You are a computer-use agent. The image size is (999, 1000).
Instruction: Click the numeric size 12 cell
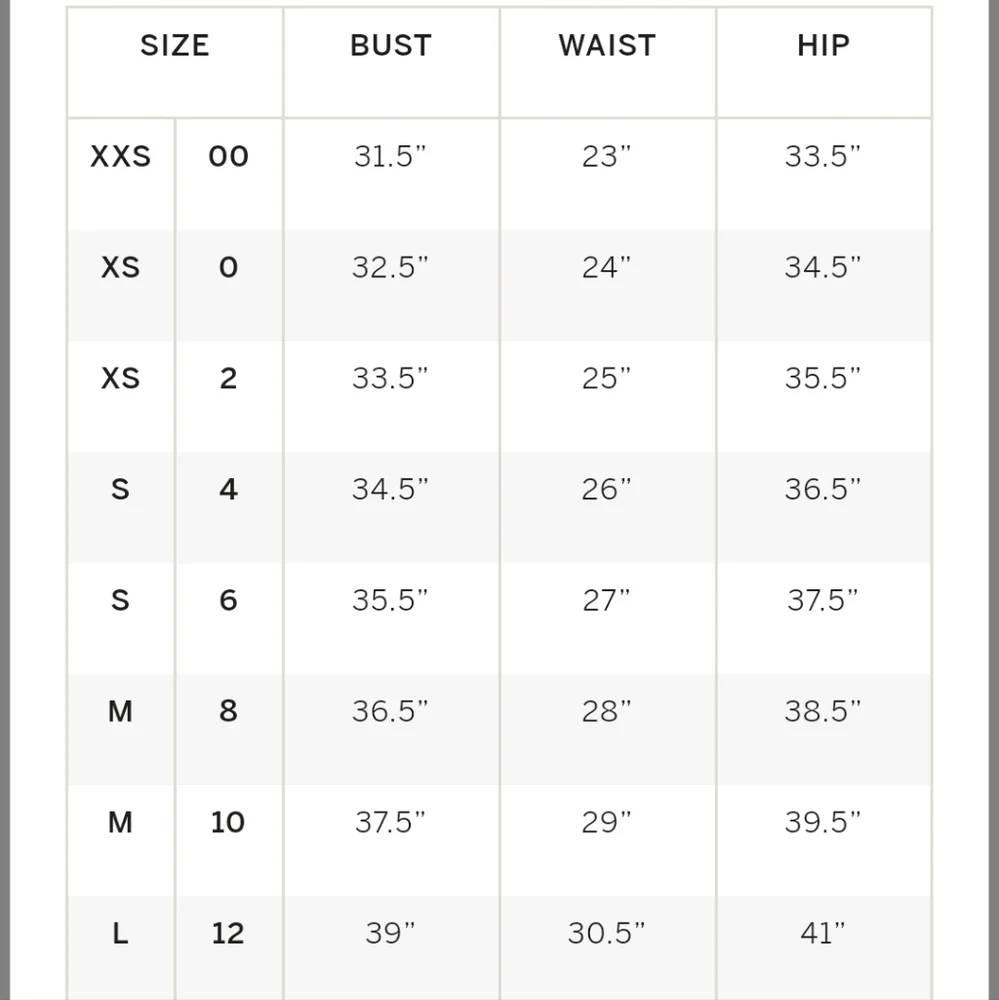pos(228,934)
